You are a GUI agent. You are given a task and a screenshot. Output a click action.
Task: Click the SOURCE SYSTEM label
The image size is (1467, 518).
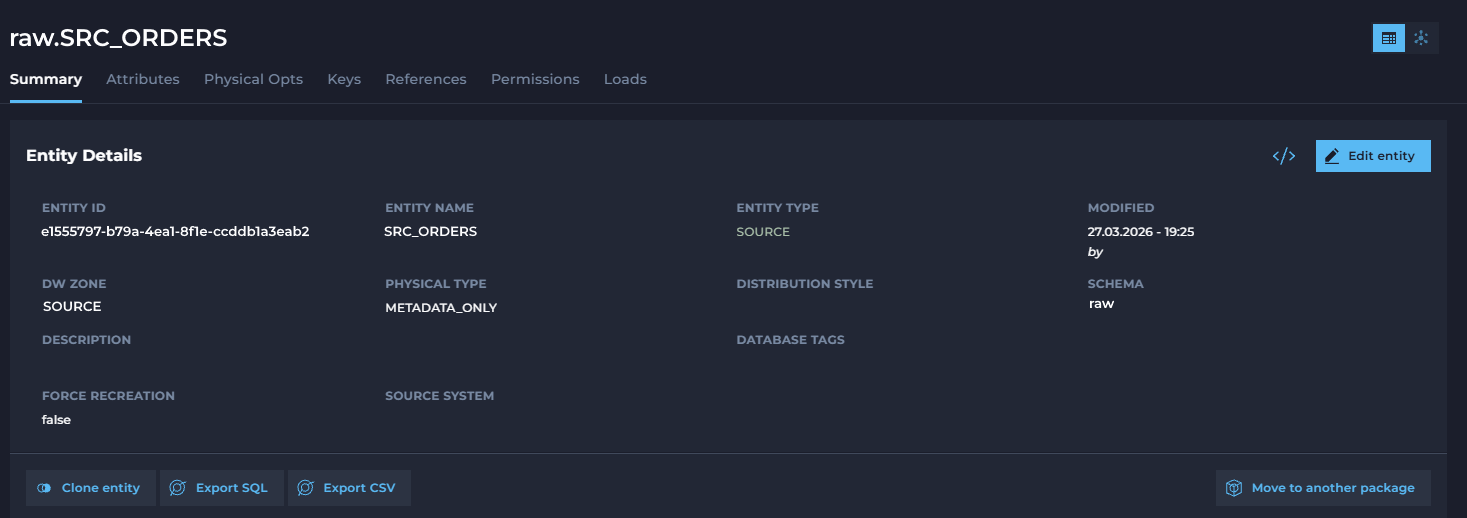(x=440, y=396)
